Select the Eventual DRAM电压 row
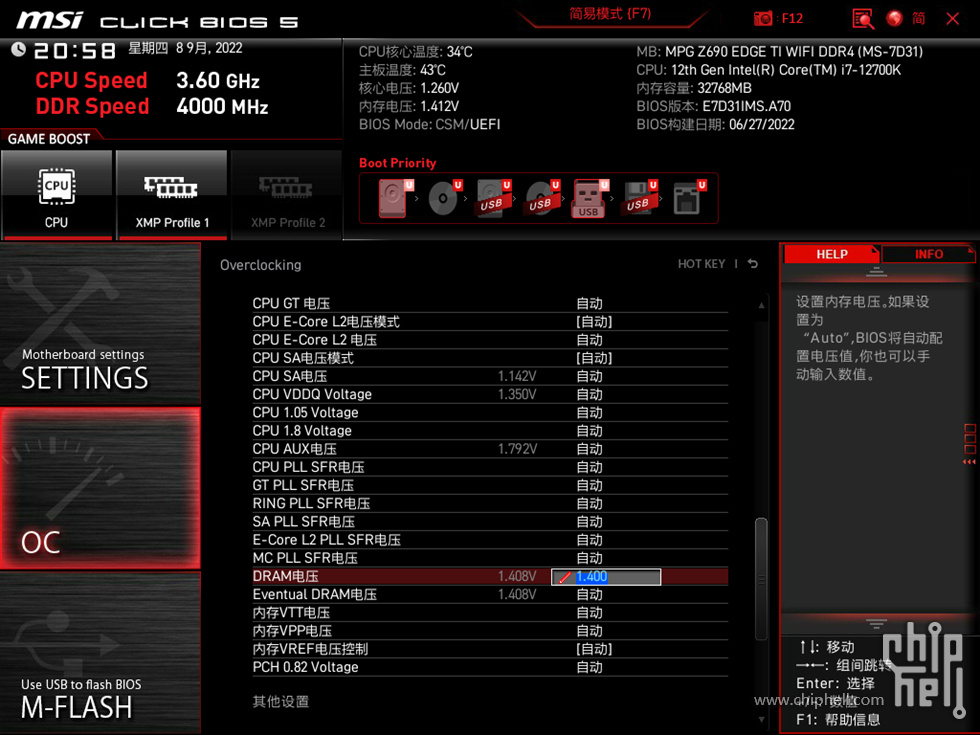This screenshot has width=980, height=735. coord(490,594)
